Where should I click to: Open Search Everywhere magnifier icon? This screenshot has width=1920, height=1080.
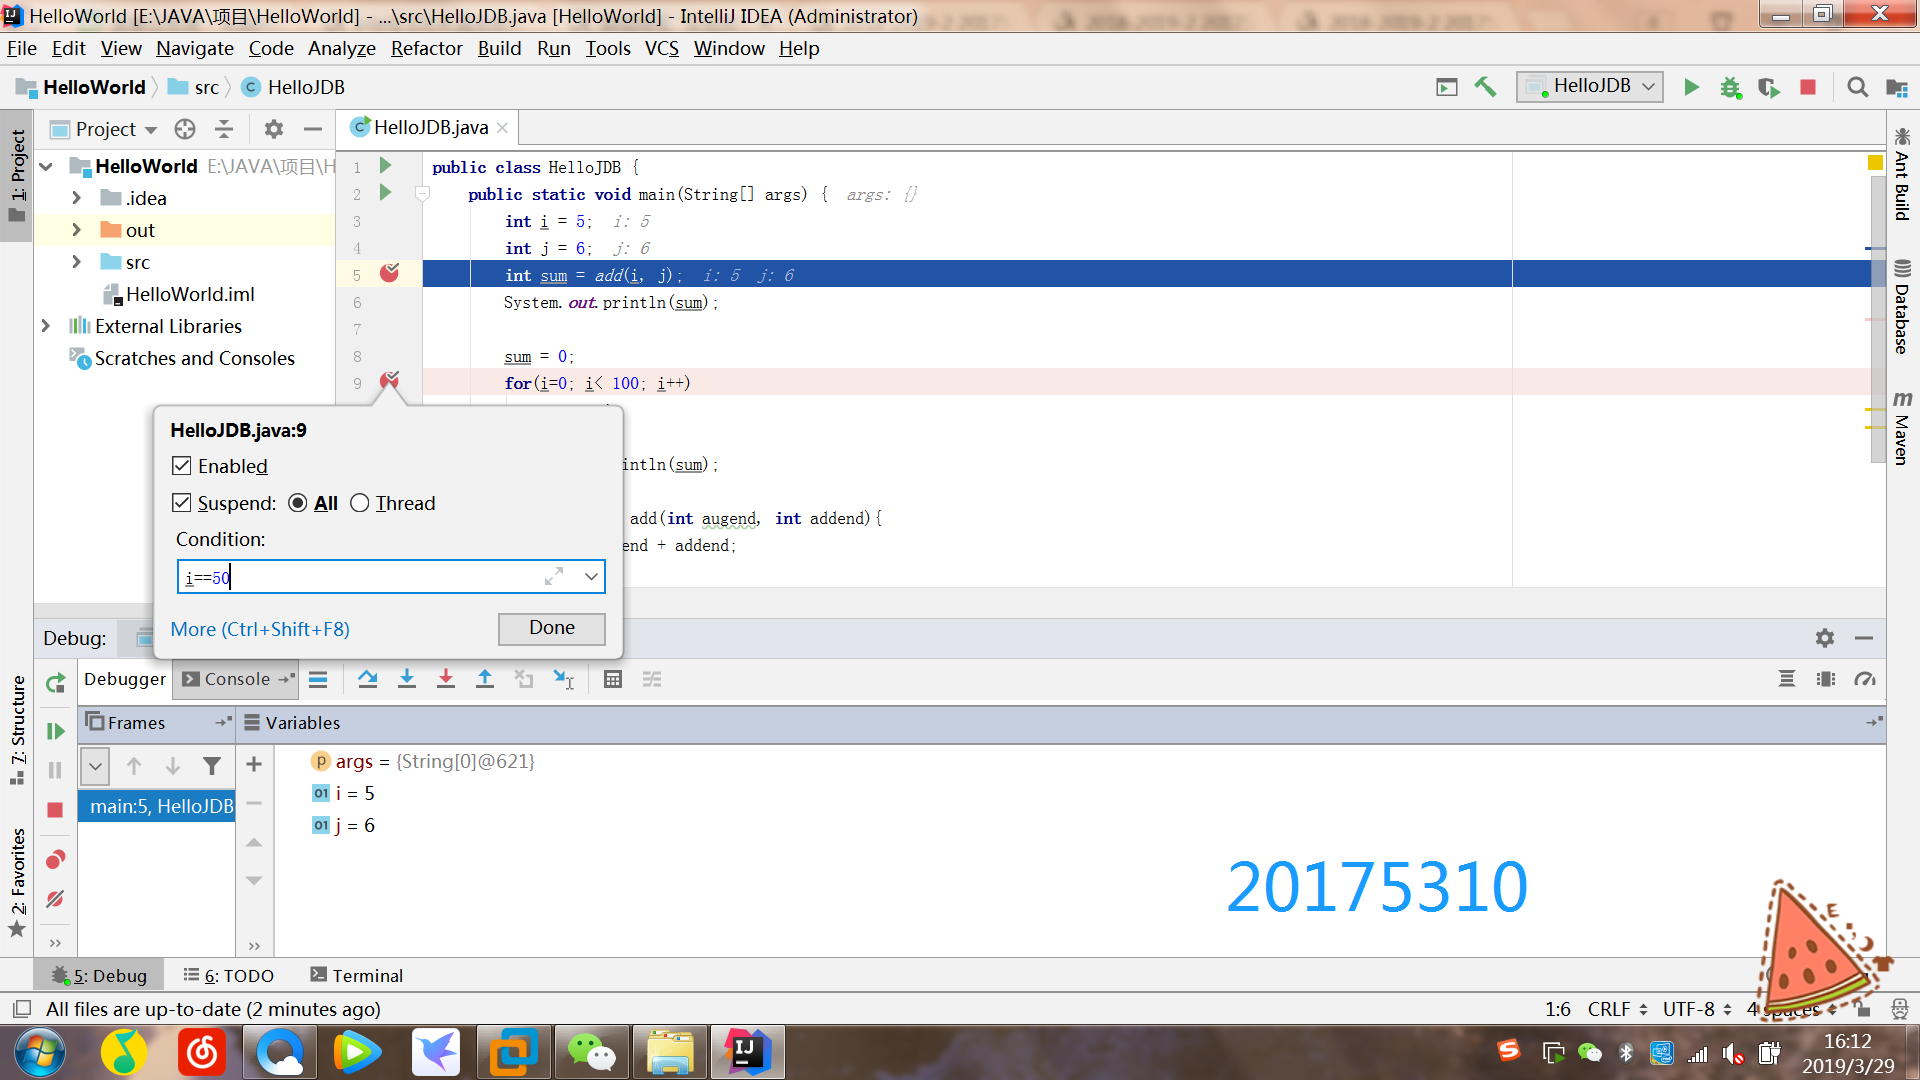[x=1857, y=88]
